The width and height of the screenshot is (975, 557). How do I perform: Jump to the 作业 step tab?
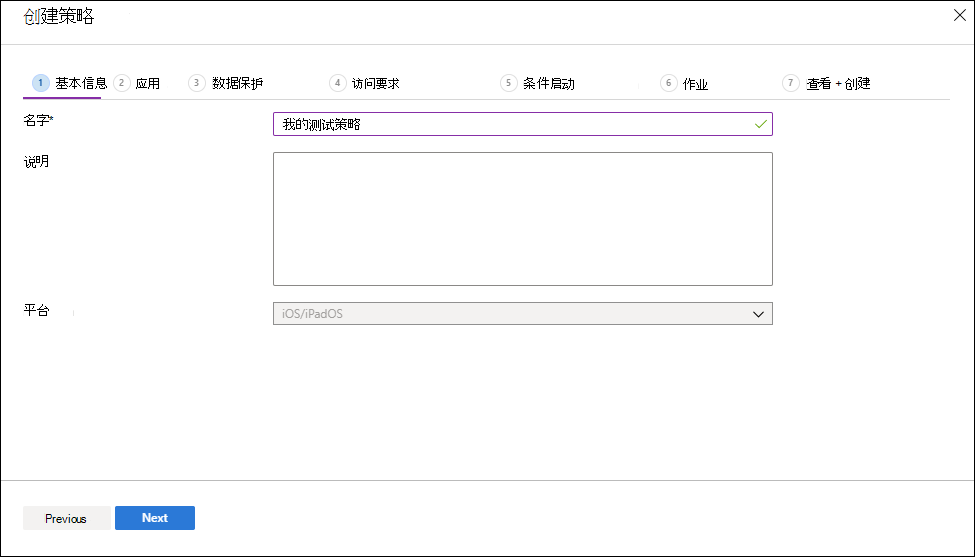[684, 83]
